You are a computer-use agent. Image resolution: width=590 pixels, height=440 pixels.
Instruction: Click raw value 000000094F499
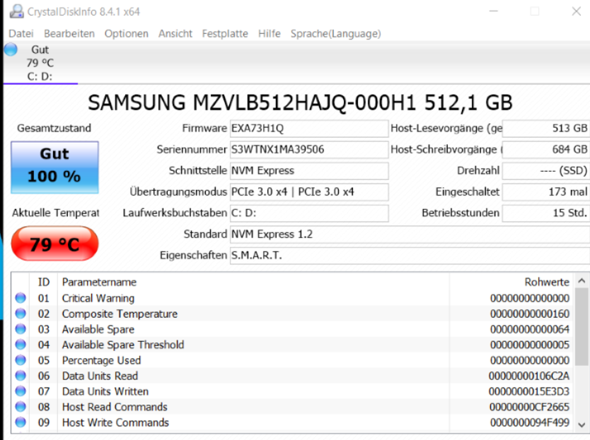(530, 422)
